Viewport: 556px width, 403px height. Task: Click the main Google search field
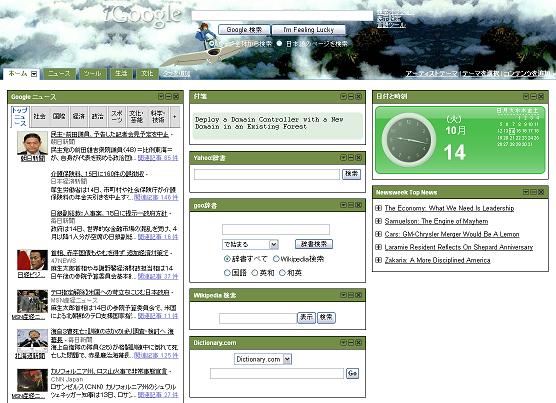pos(282,16)
